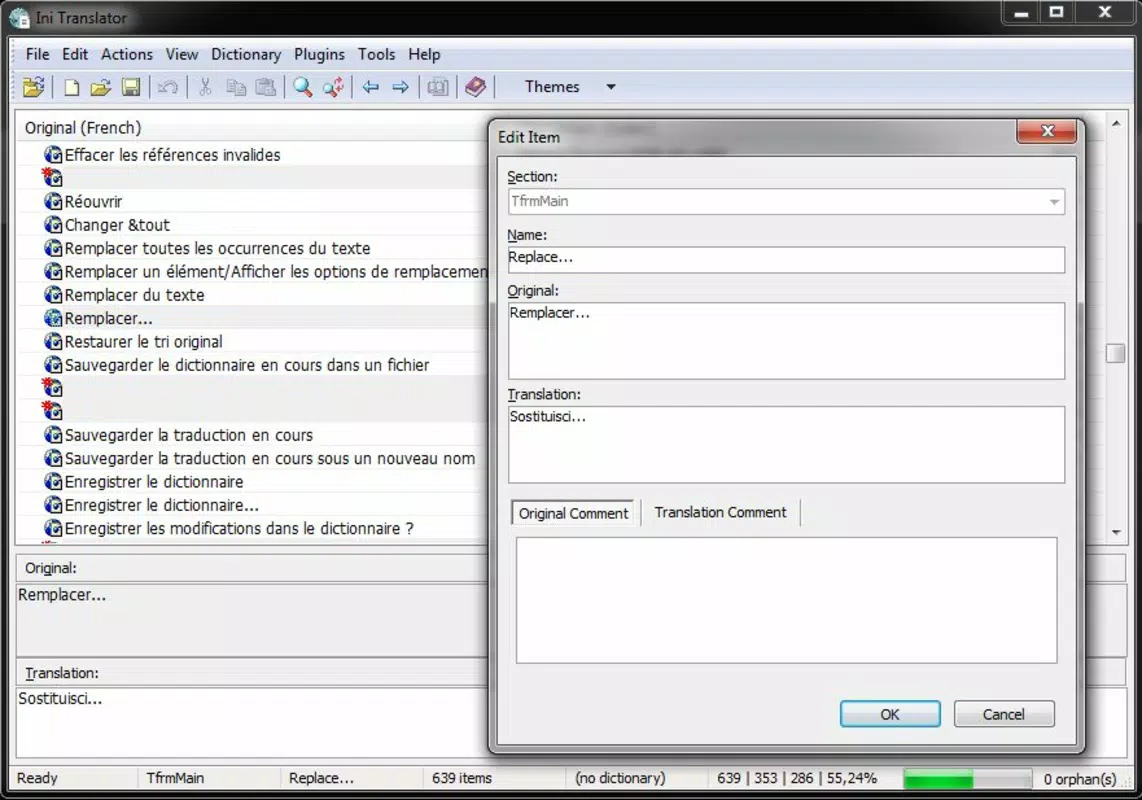Create a new translation with the blank page icon
The image size is (1142, 800).
coord(71,87)
